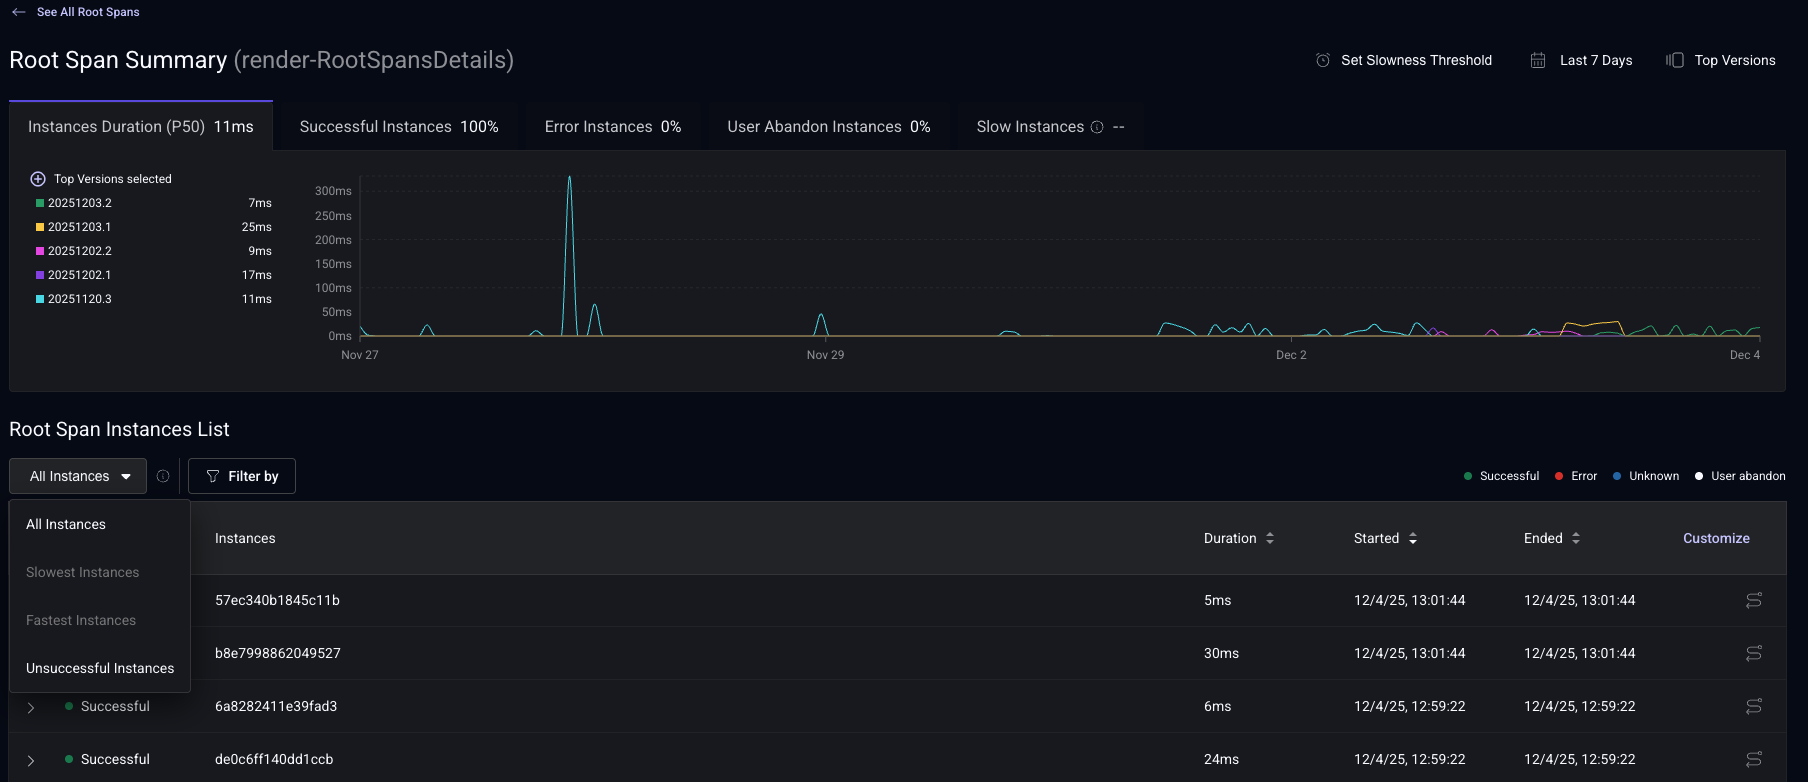Click the clock icon for Set Slowness Threshold
Viewport: 1808px width, 782px height.
pyautogui.click(x=1322, y=60)
